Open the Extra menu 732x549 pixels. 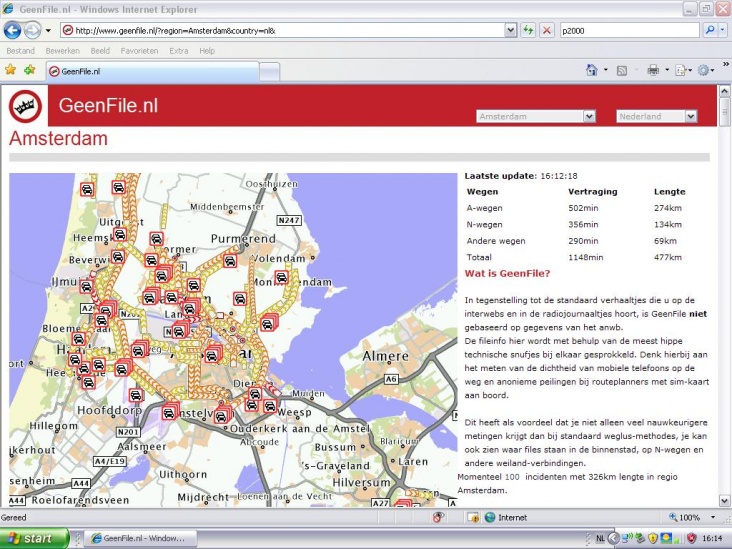coord(178,50)
